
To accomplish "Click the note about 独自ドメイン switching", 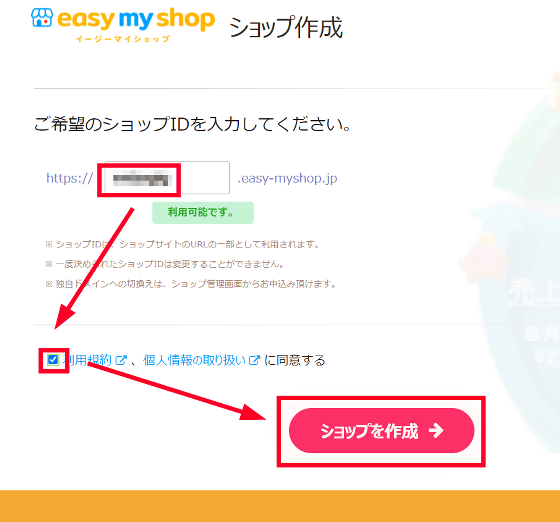I will pos(191,284).
